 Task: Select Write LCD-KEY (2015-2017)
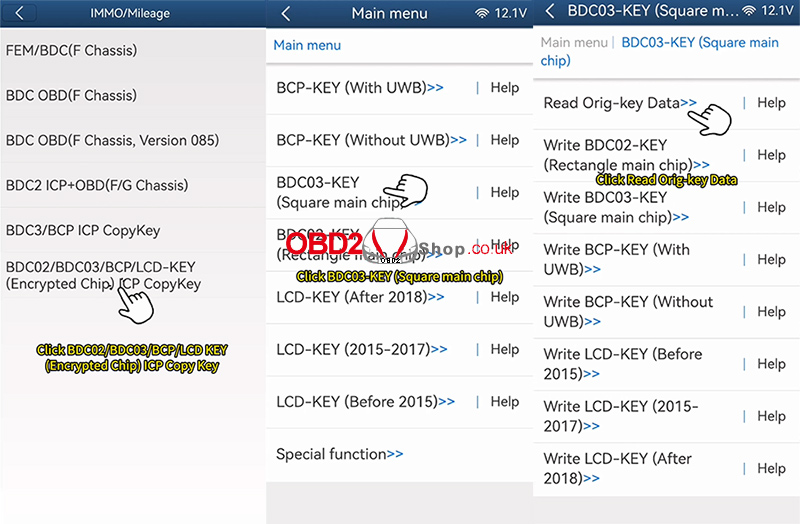click(621, 416)
